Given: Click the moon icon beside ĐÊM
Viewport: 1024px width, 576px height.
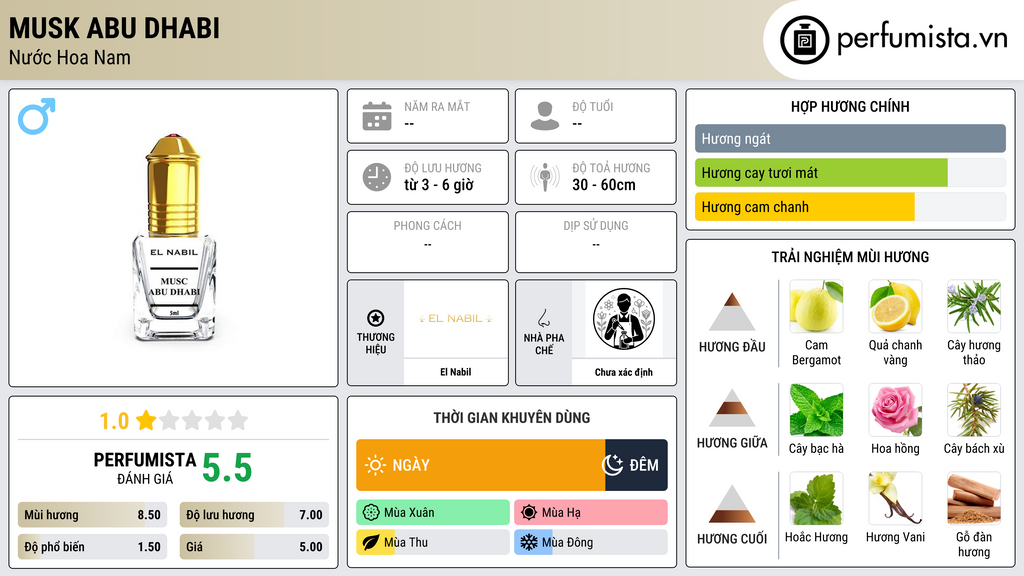Looking at the screenshot, I should (612, 465).
